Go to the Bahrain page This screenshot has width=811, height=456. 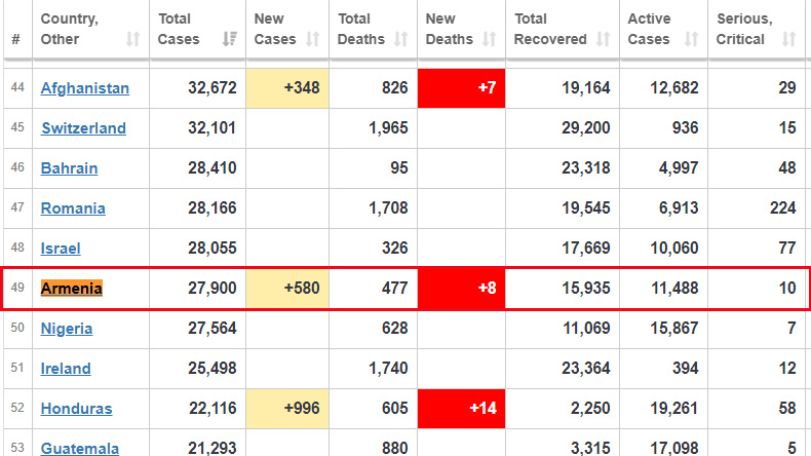click(x=69, y=169)
